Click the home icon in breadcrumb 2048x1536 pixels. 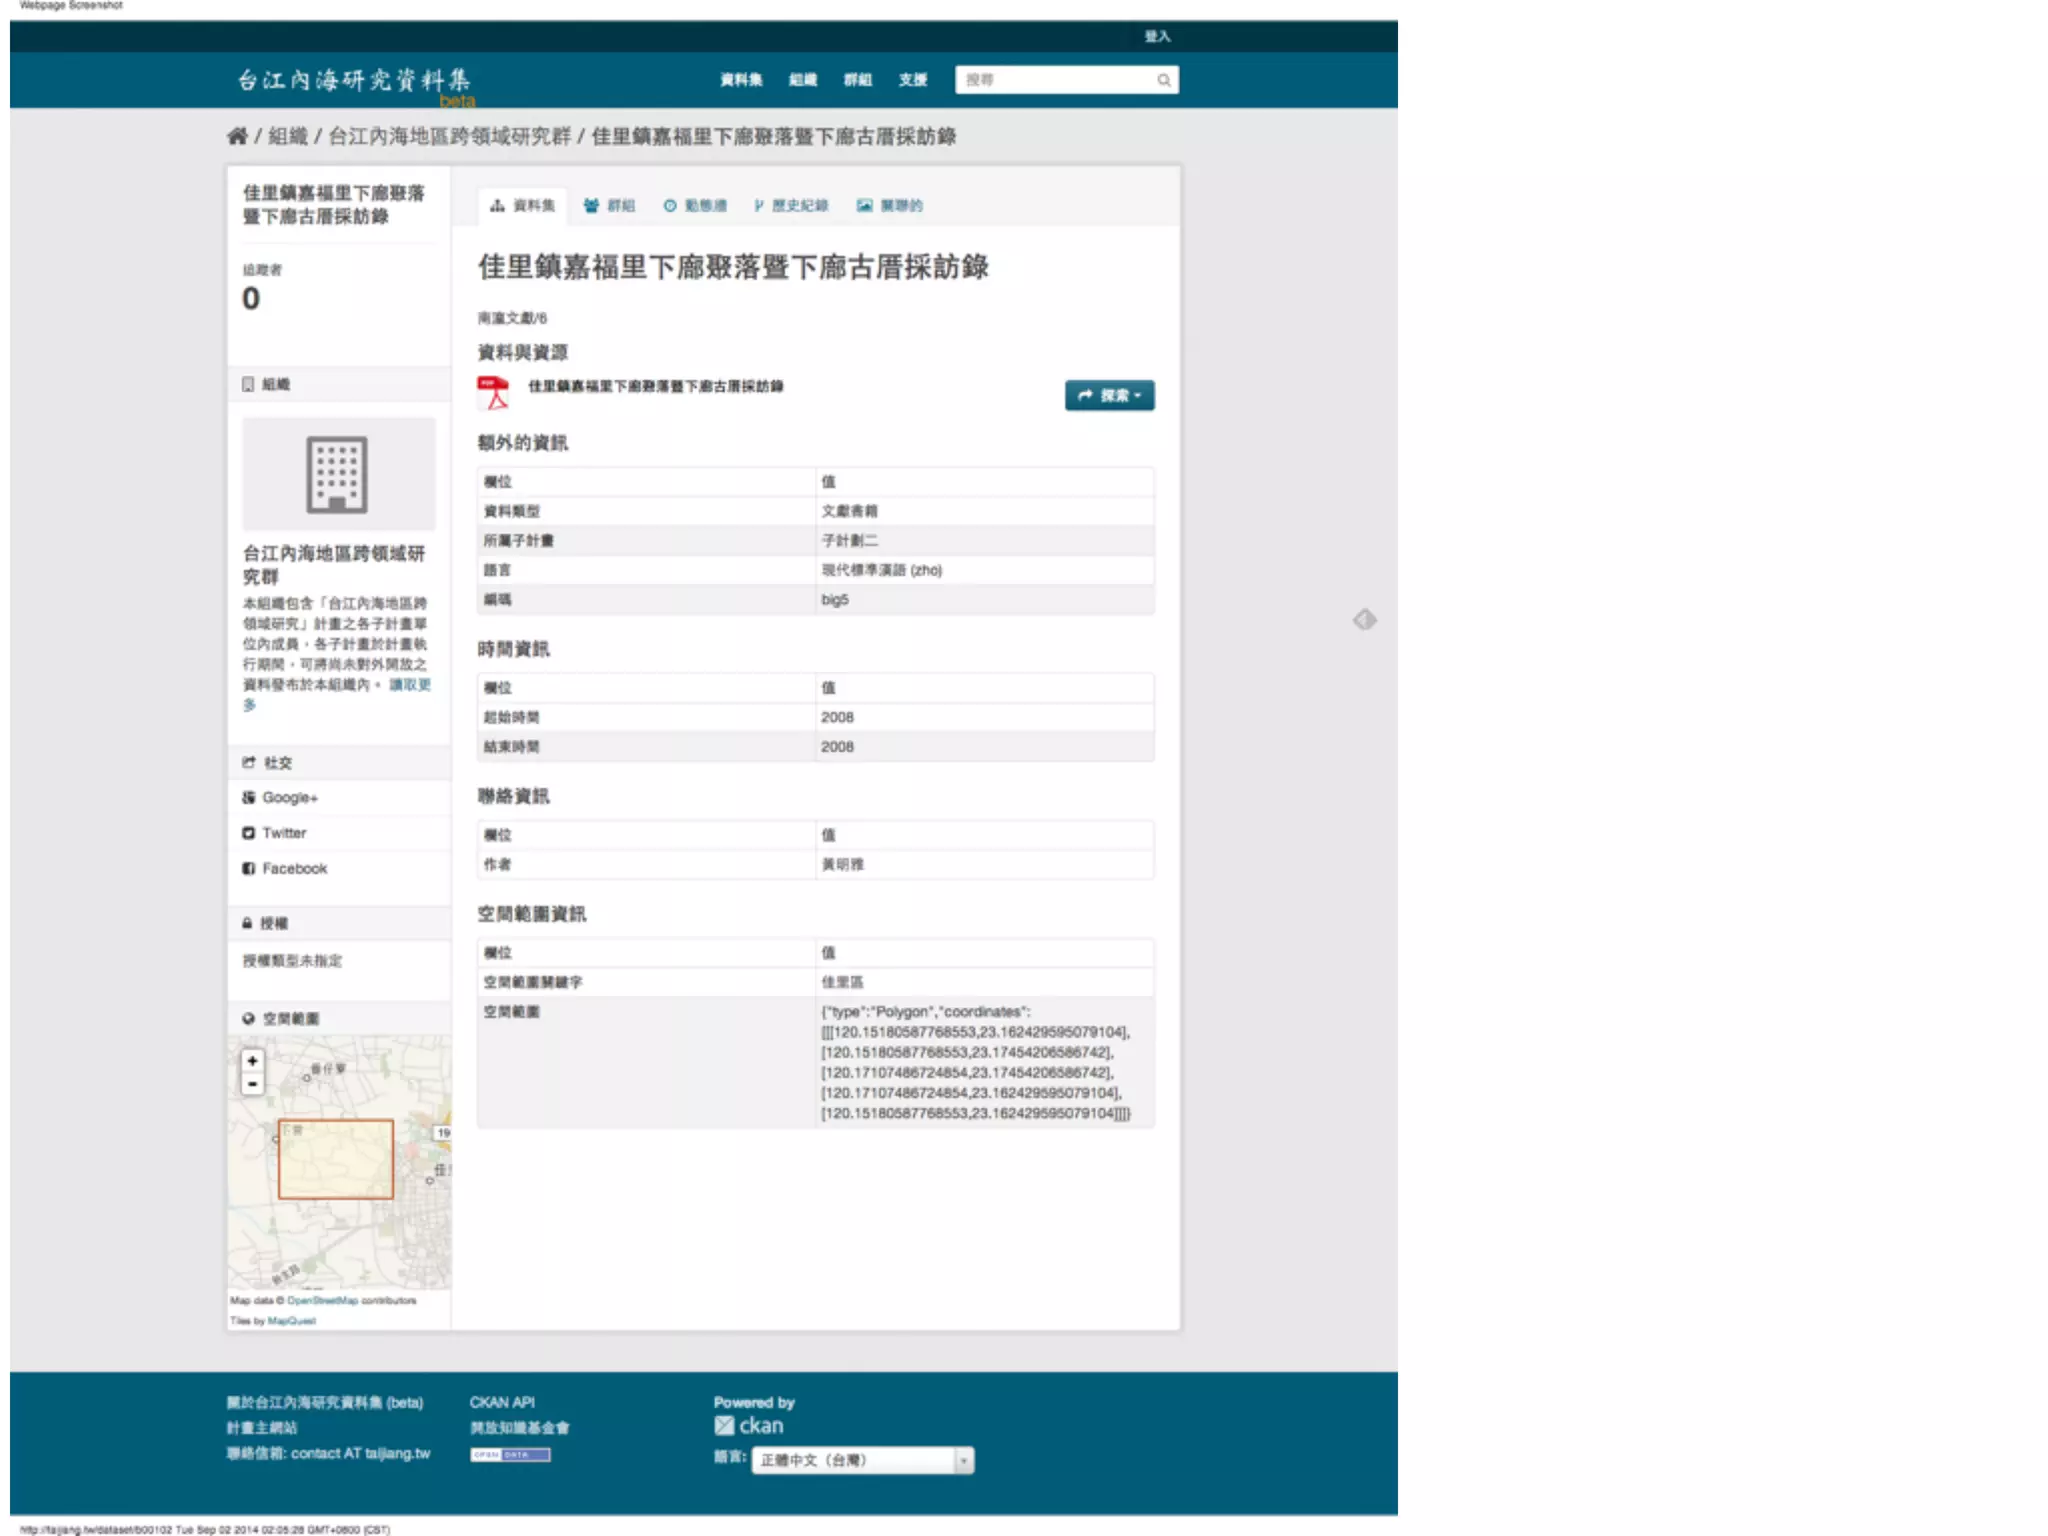(237, 136)
